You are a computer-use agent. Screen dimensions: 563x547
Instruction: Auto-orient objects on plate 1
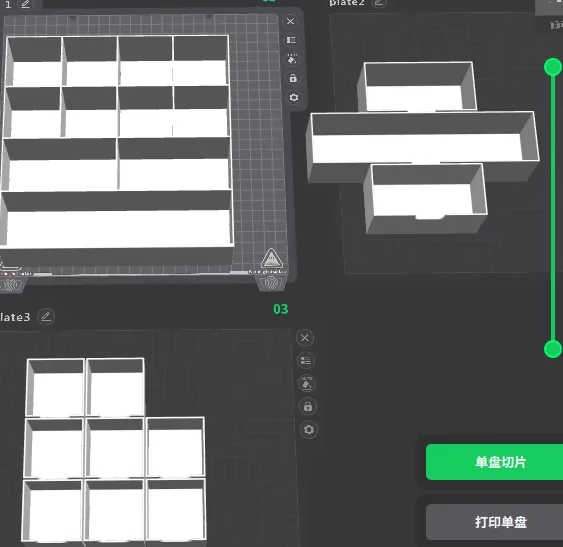292,59
